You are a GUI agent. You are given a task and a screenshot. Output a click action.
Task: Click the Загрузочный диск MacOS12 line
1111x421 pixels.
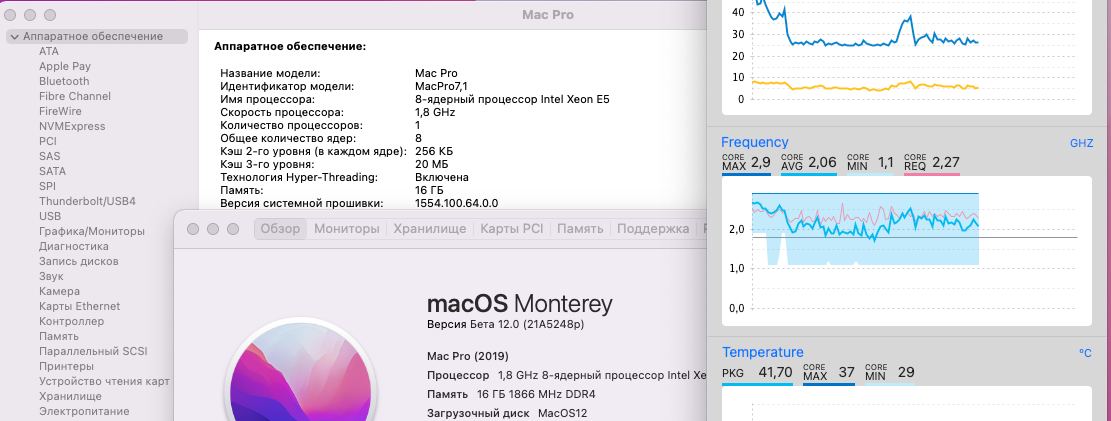point(507,413)
